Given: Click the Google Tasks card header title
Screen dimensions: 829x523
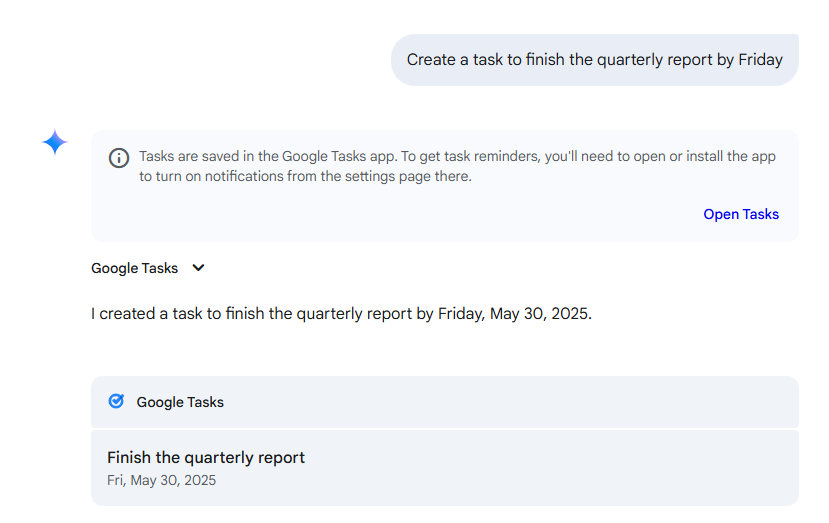Looking at the screenshot, I should (180, 402).
